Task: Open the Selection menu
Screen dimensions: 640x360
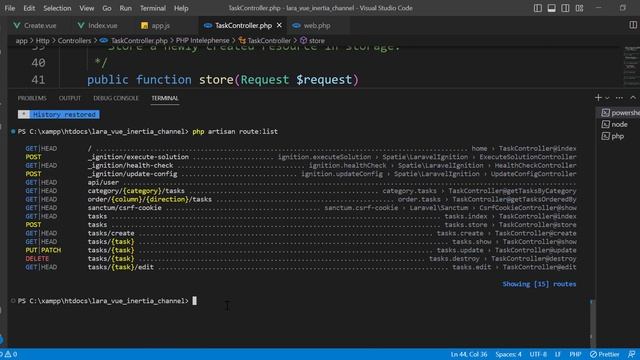Action: (x=57, y=8)
